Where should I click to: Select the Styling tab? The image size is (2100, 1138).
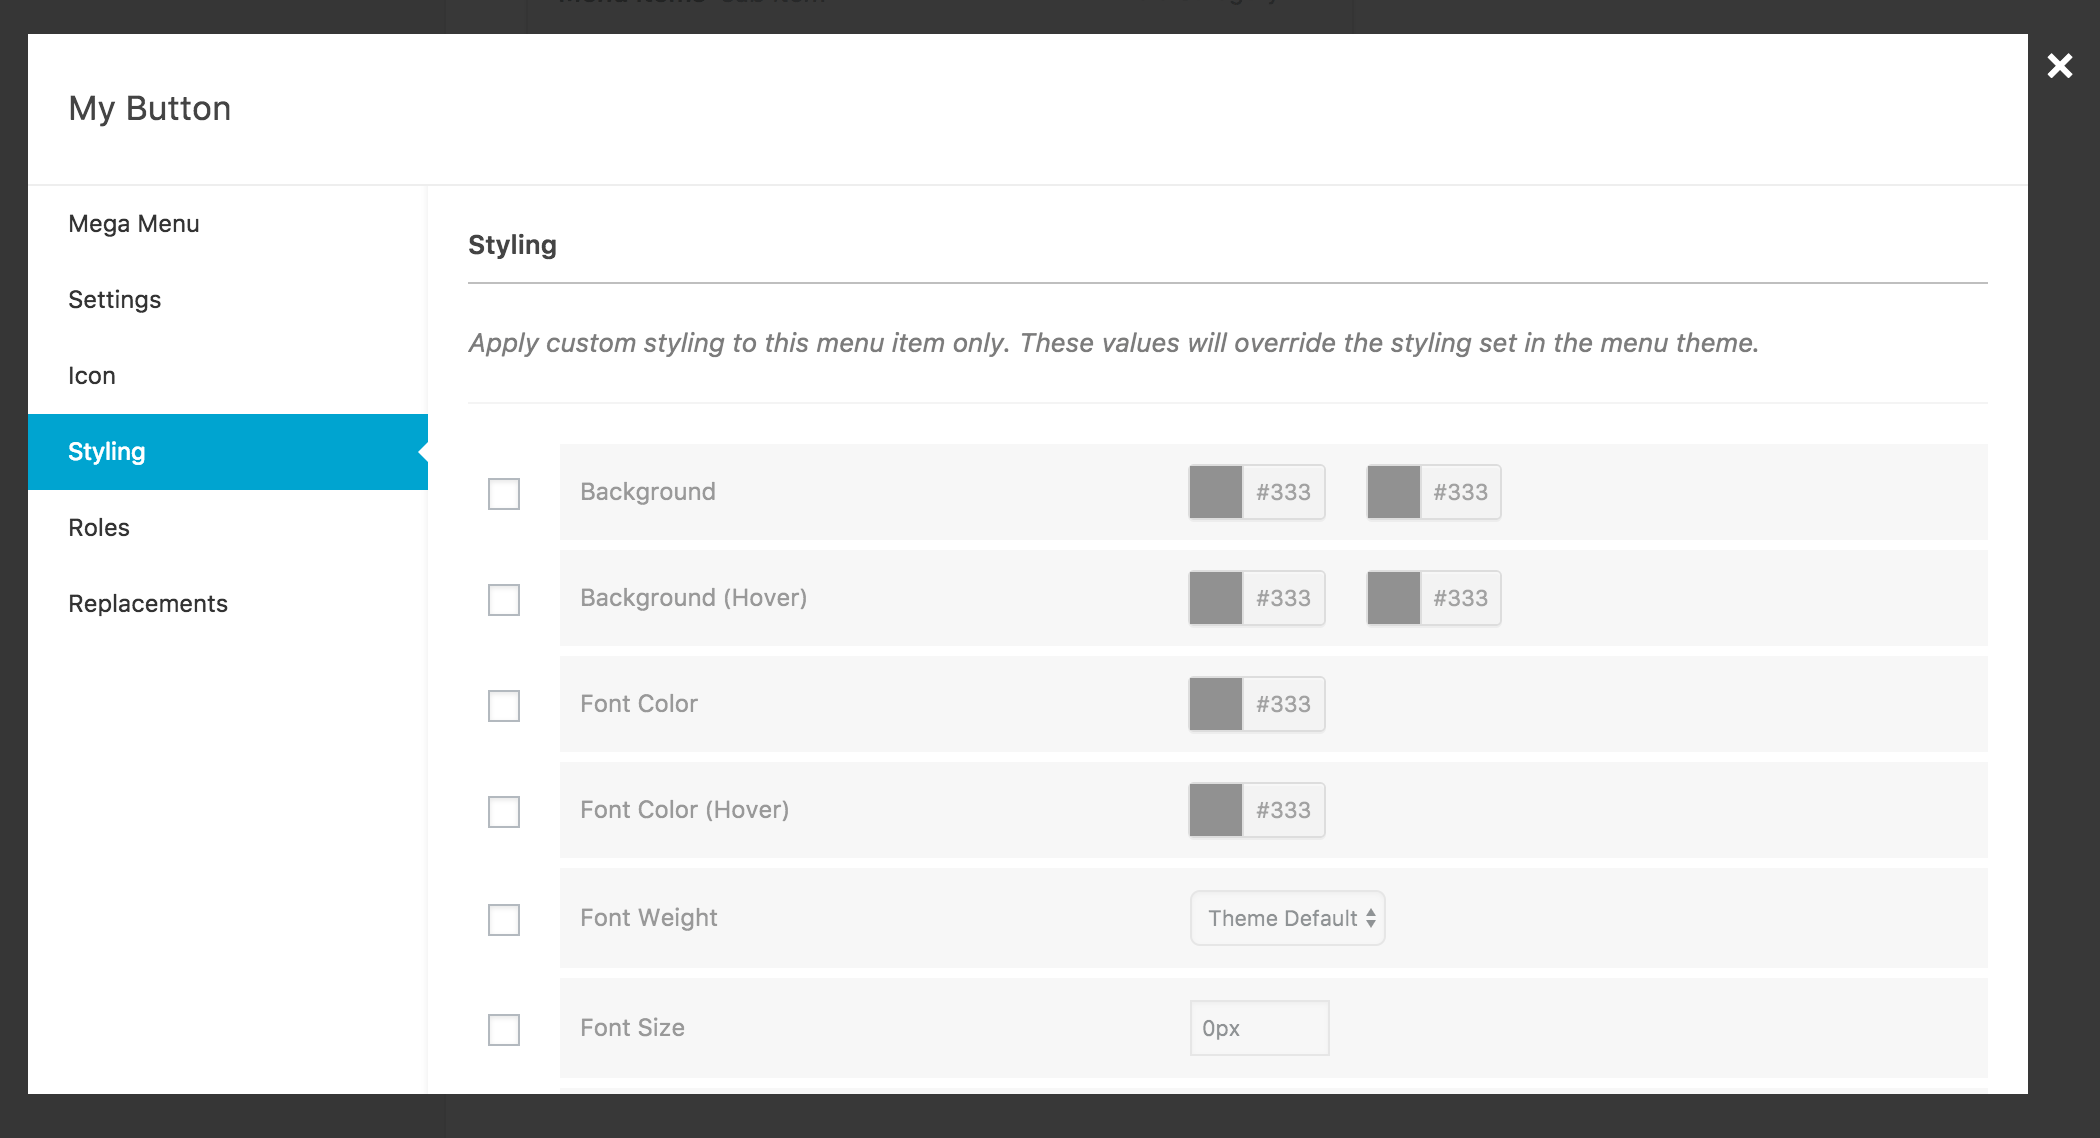point(106,451)
